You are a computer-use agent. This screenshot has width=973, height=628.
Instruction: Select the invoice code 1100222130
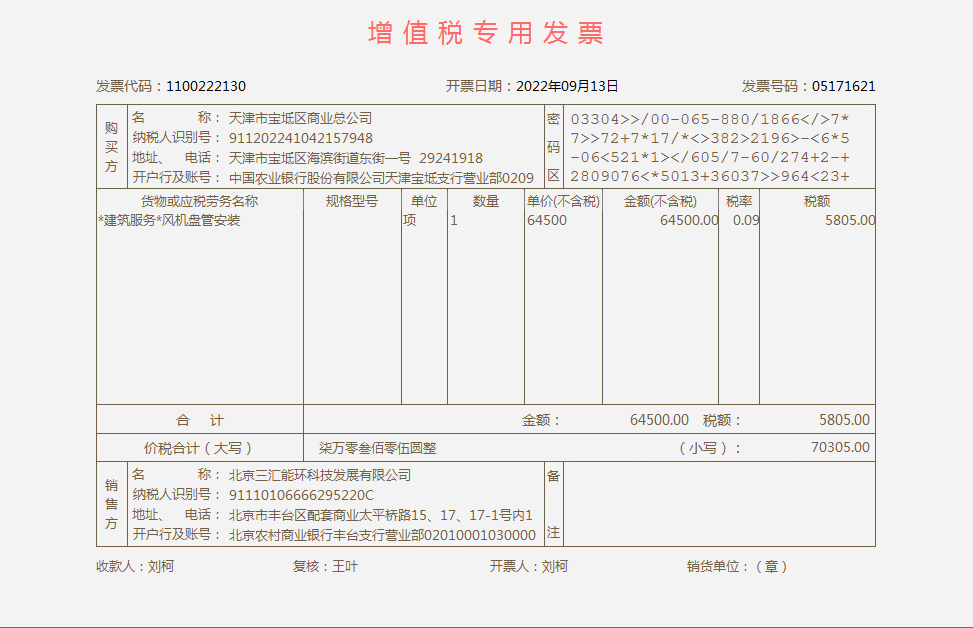pyautogui.click(x=206, y=86)
